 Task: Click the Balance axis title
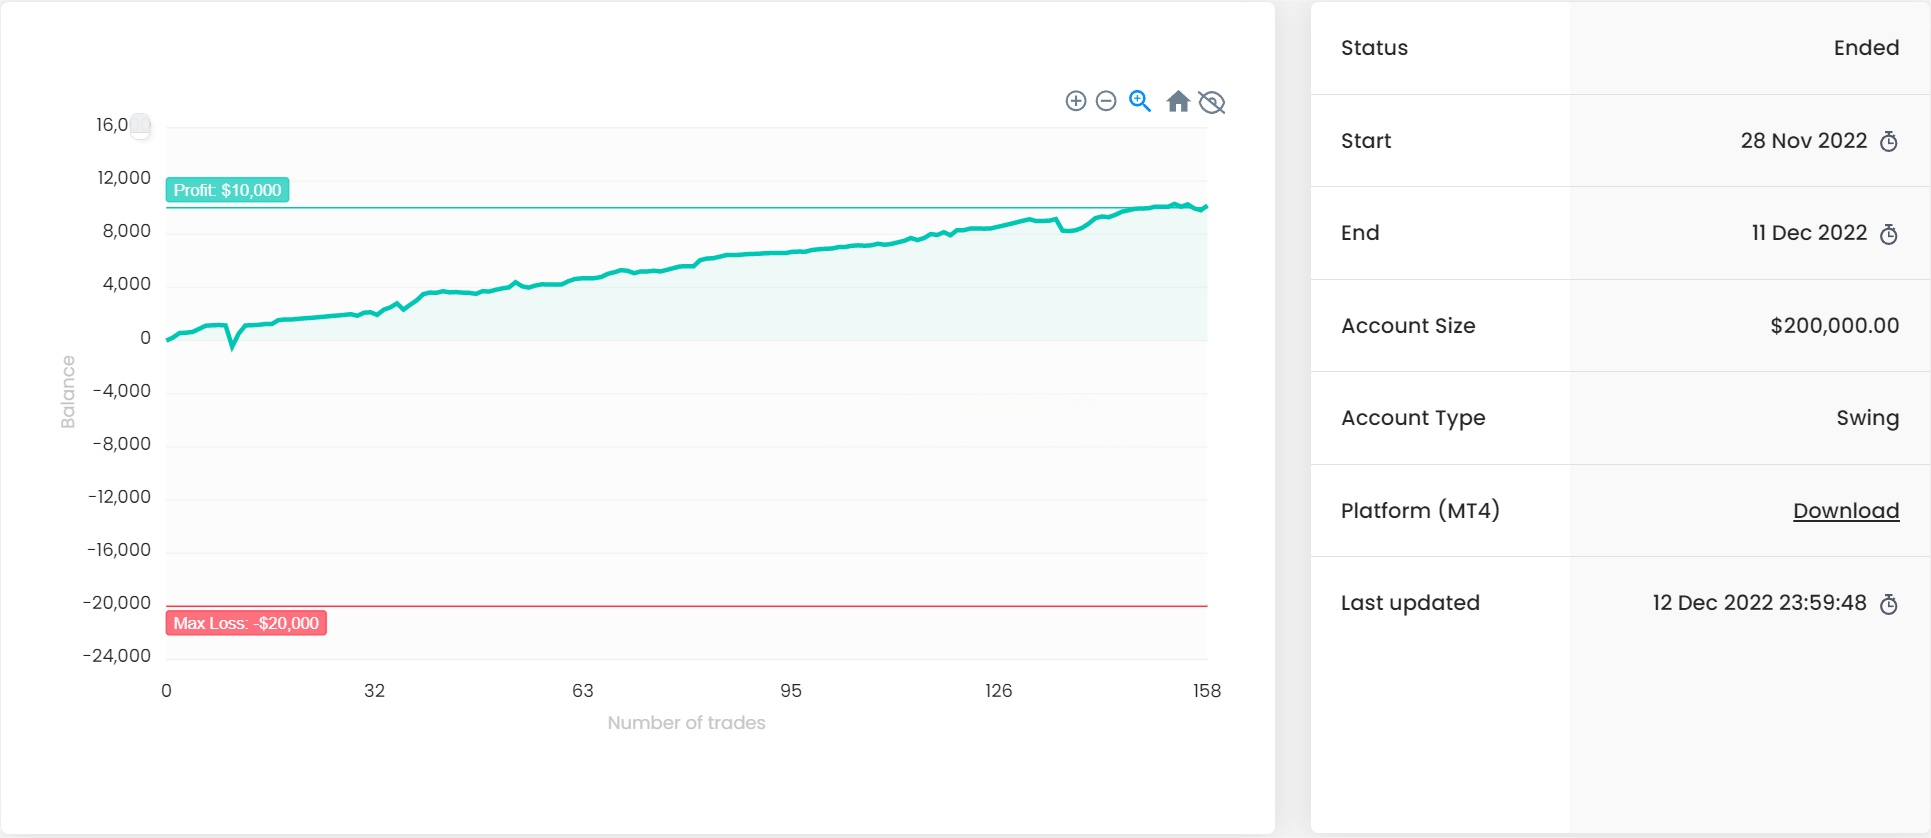pyautogui.click(x=68, y=392)
